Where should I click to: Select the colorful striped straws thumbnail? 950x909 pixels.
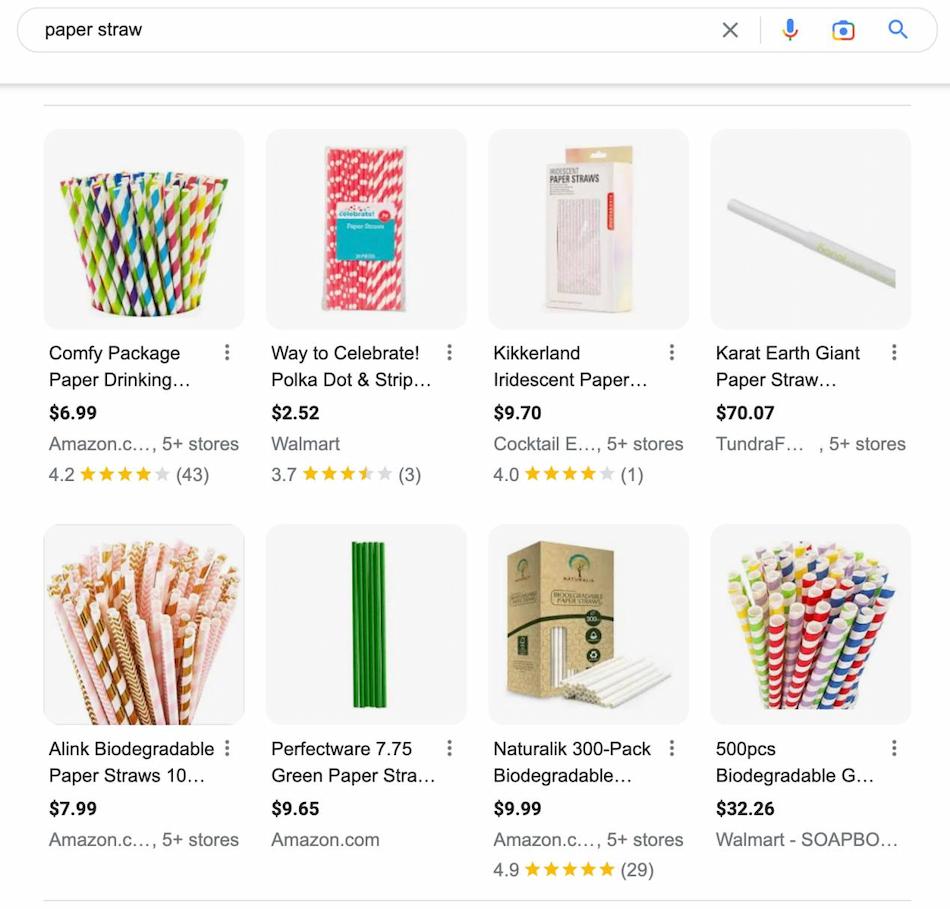[x=143, y=229]
